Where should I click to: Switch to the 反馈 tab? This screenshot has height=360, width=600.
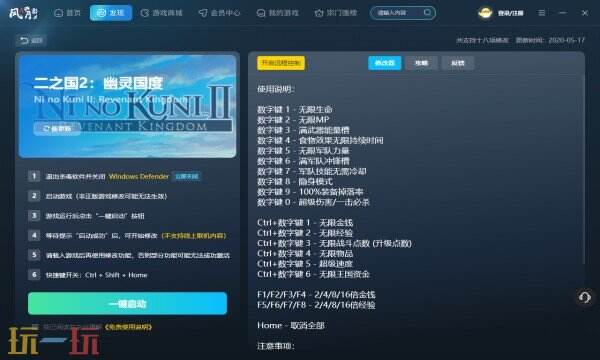458,63
